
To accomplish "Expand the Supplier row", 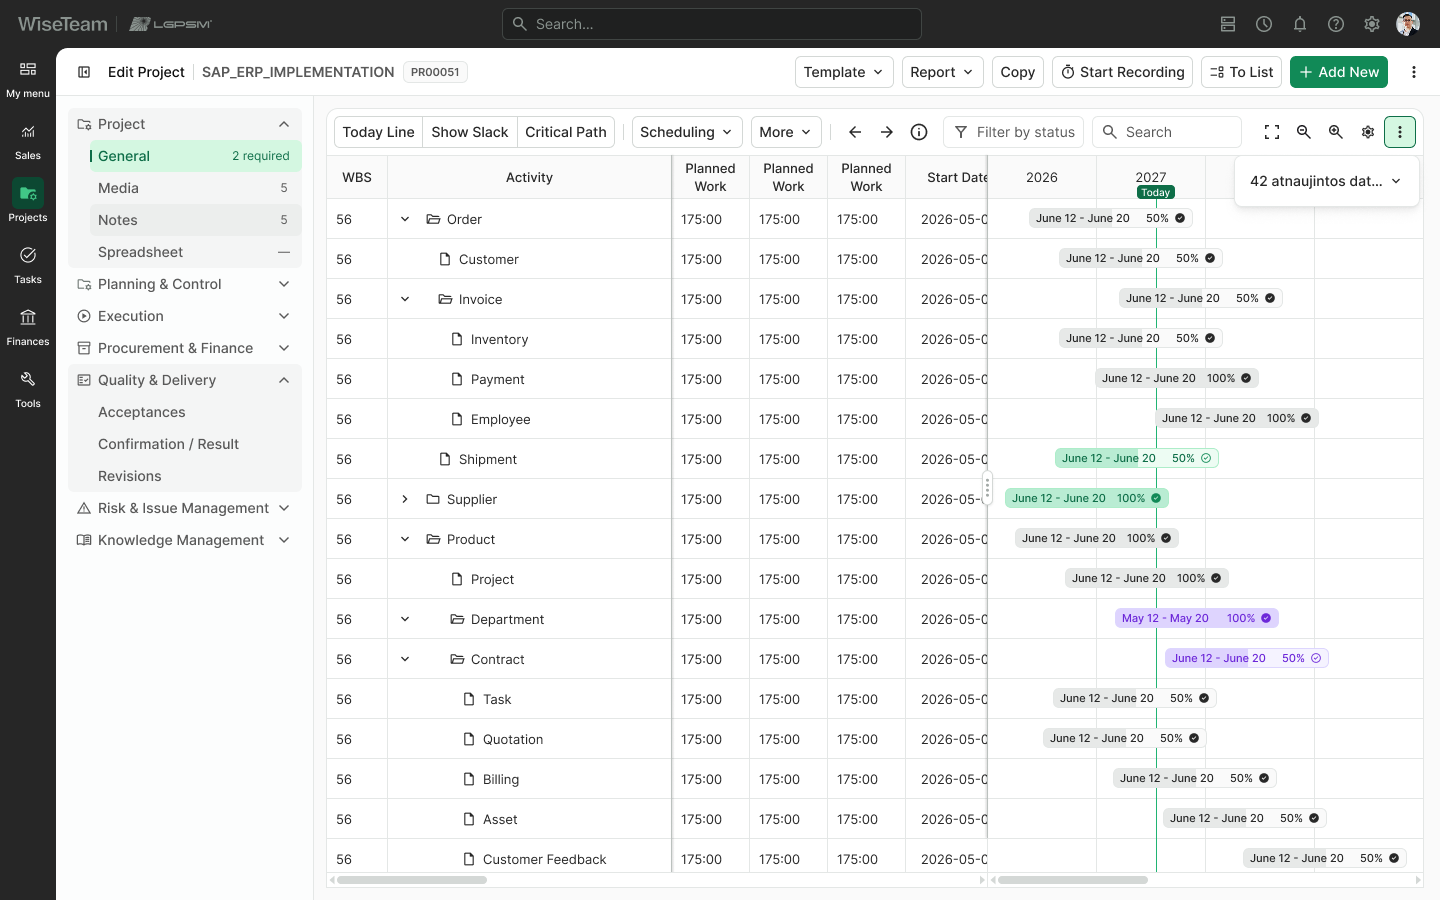I will pyautogui.click(x=405, y=499).
